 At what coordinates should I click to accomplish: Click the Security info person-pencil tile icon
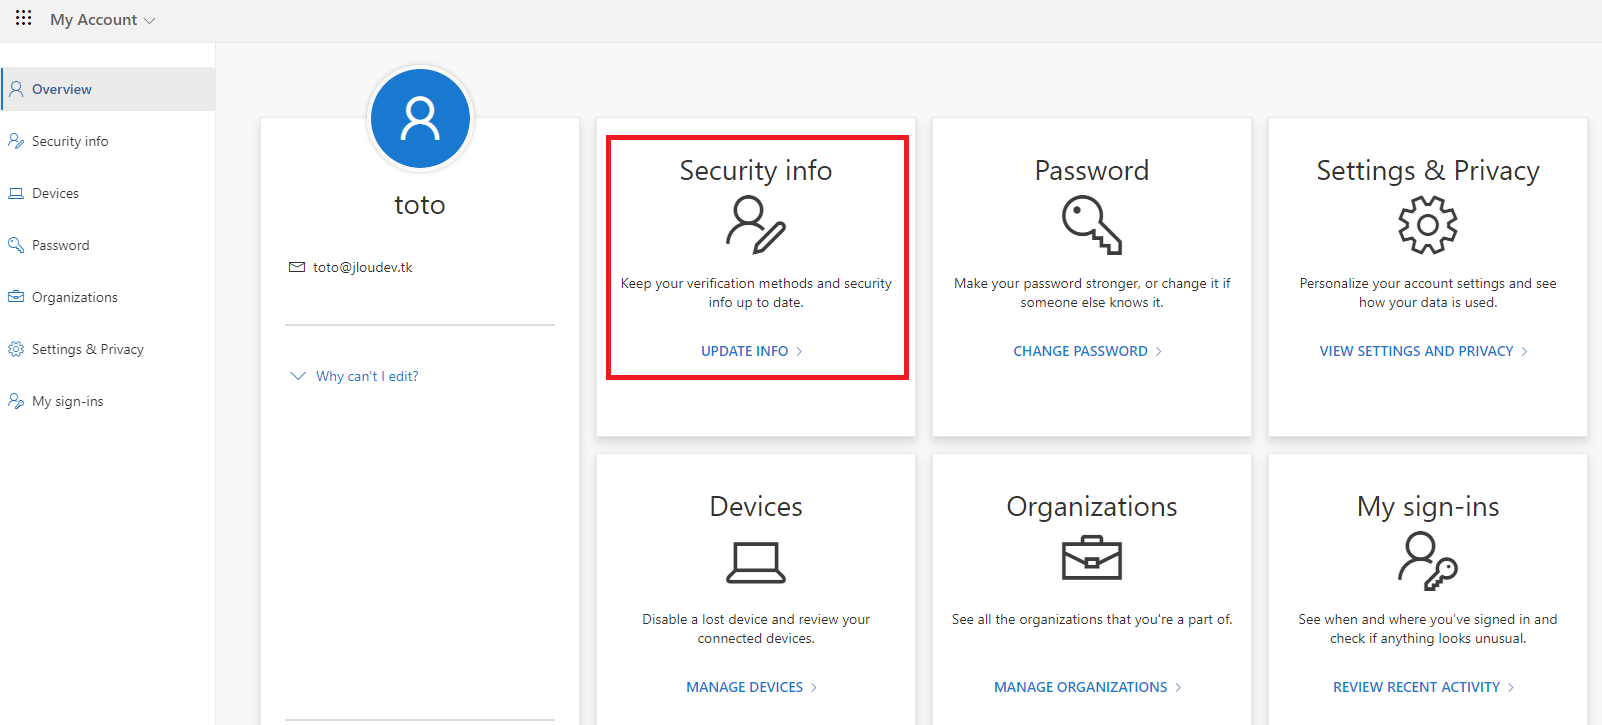756,225
